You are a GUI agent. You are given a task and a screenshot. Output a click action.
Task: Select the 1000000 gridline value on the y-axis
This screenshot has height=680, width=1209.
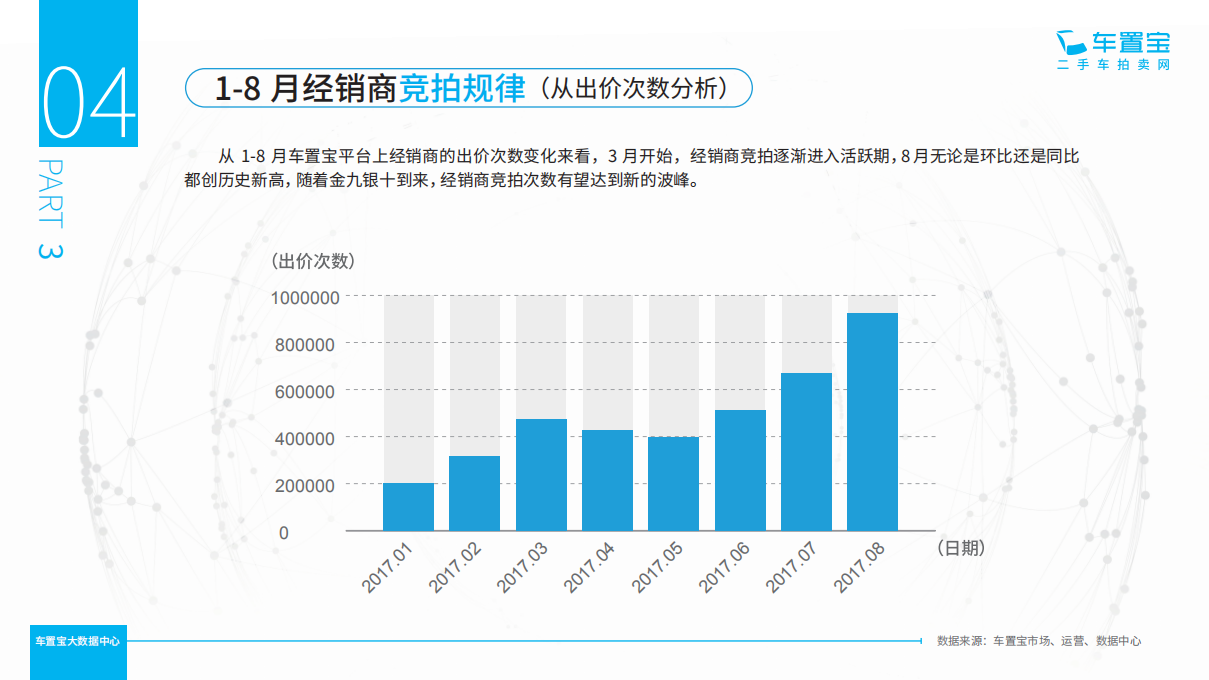(x=304, y=297)
